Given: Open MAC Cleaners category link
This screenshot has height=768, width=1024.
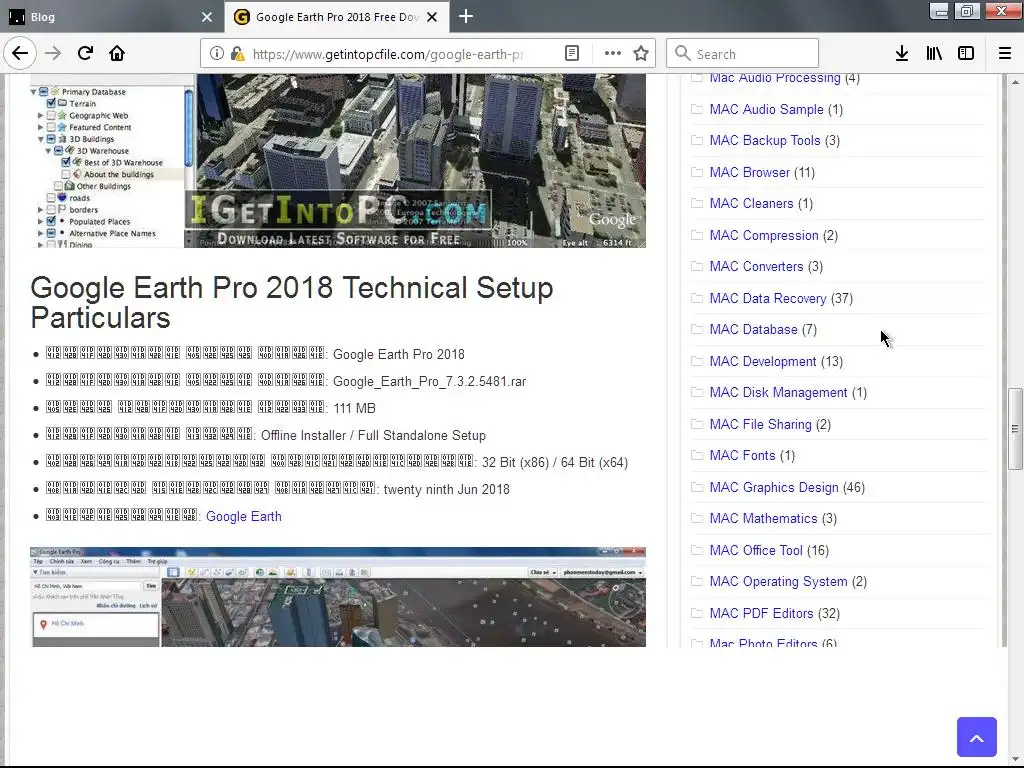Looking at the screenshot, I should 751,204.
